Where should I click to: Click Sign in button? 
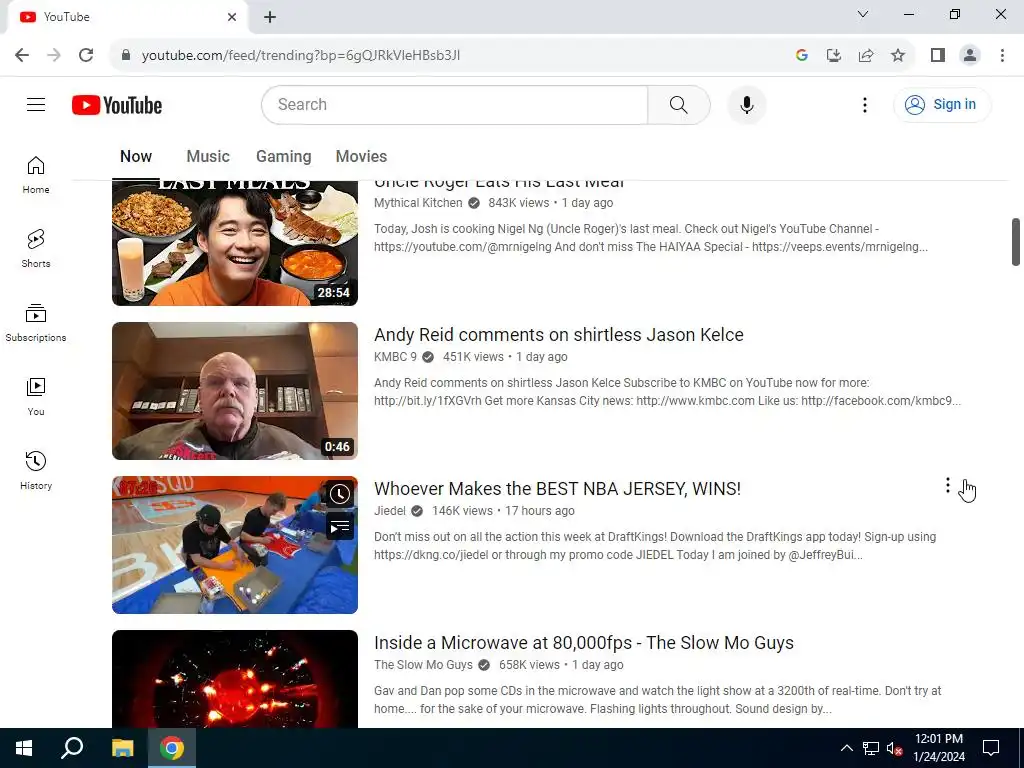click(942, 104)
